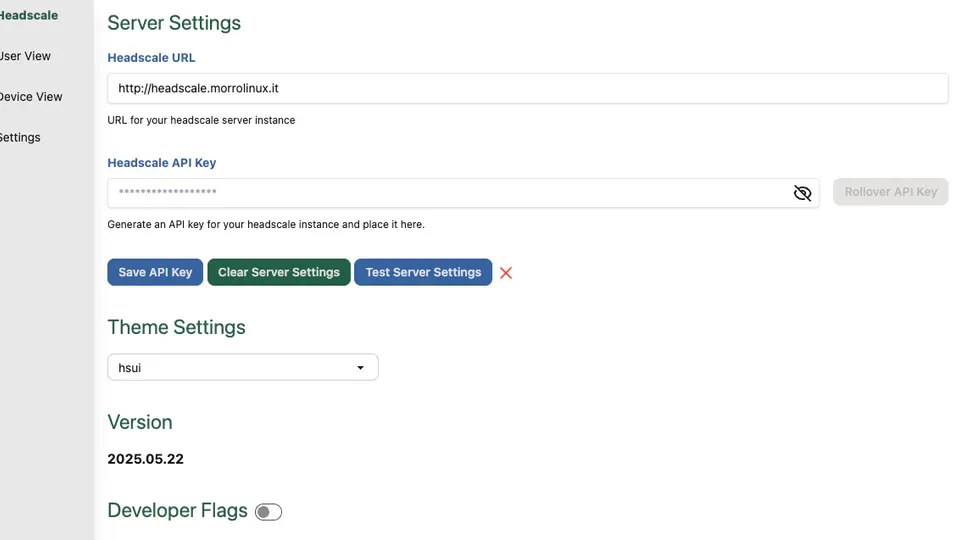Click 'URL for your headscale server instance' text
Viewport: 960px width, 540px height.
tap(201, 121)
